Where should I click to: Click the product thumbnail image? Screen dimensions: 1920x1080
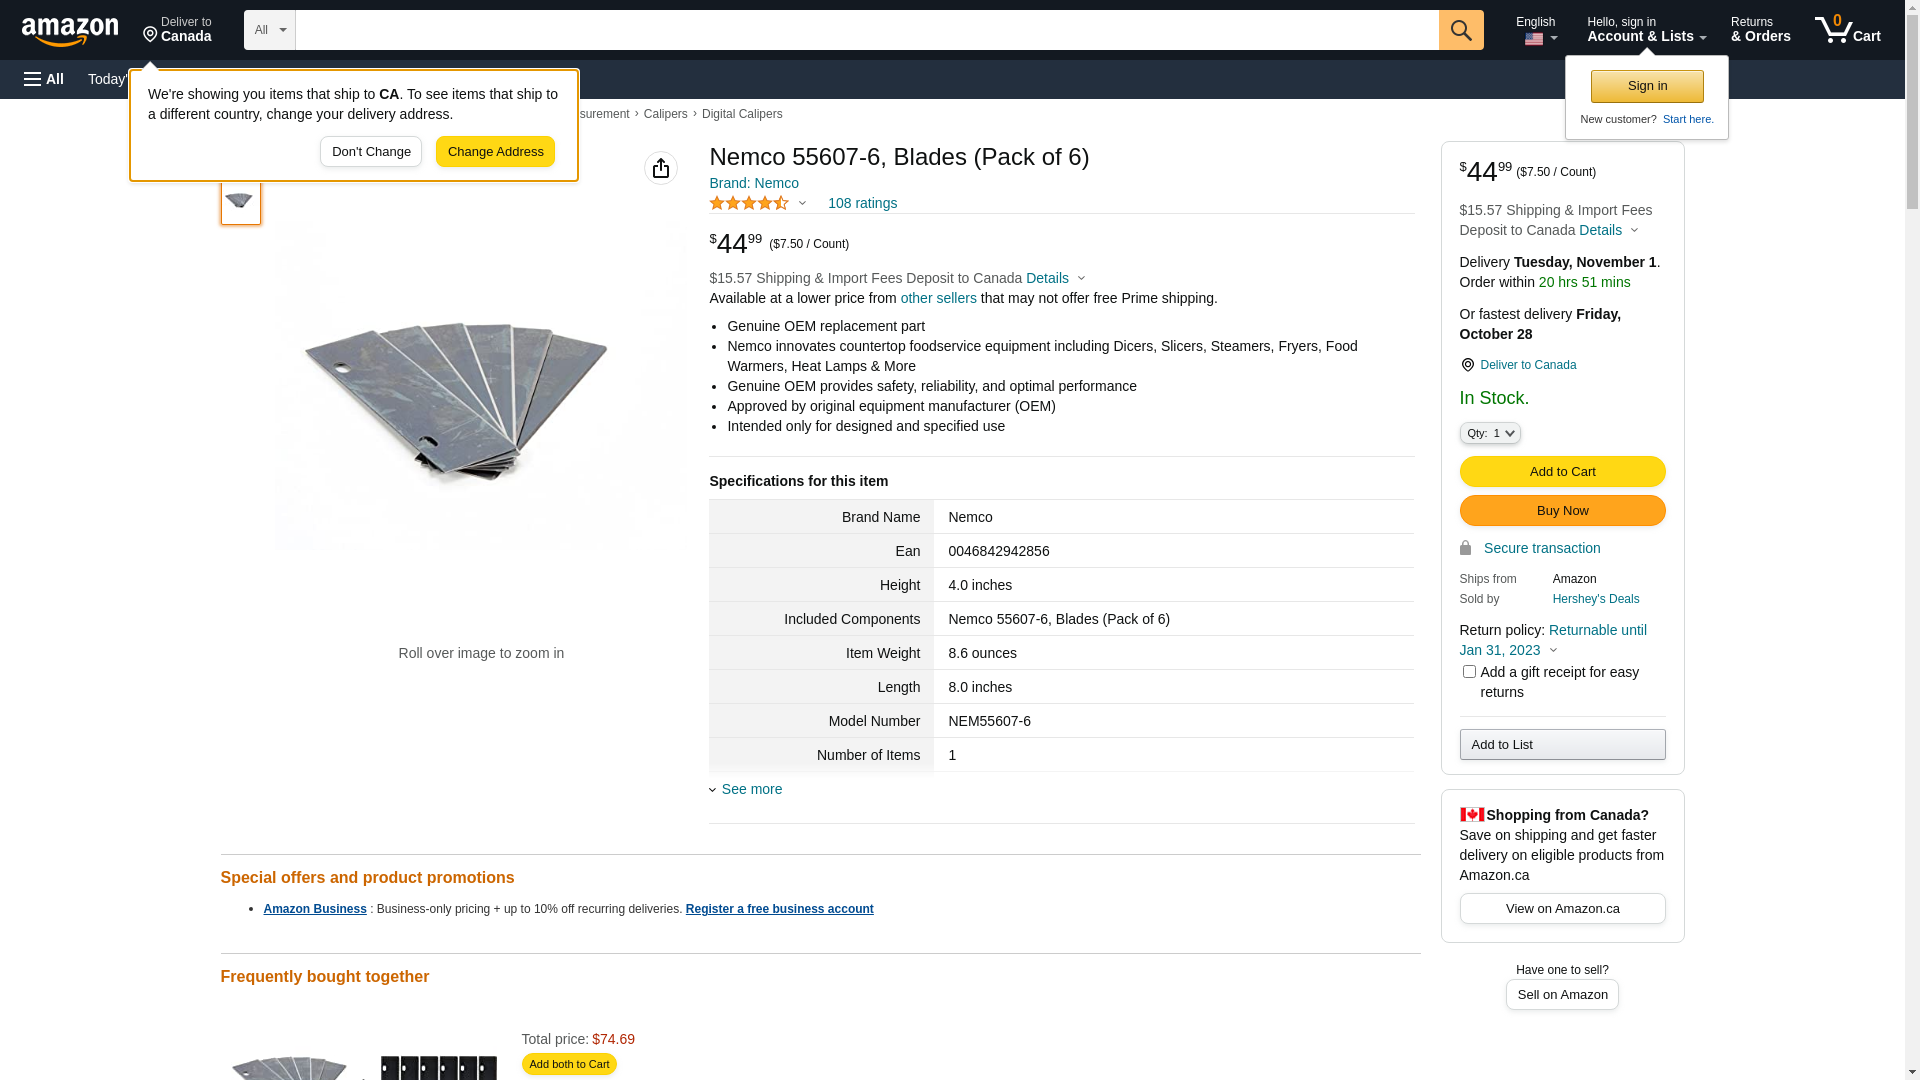coord(240,202)
